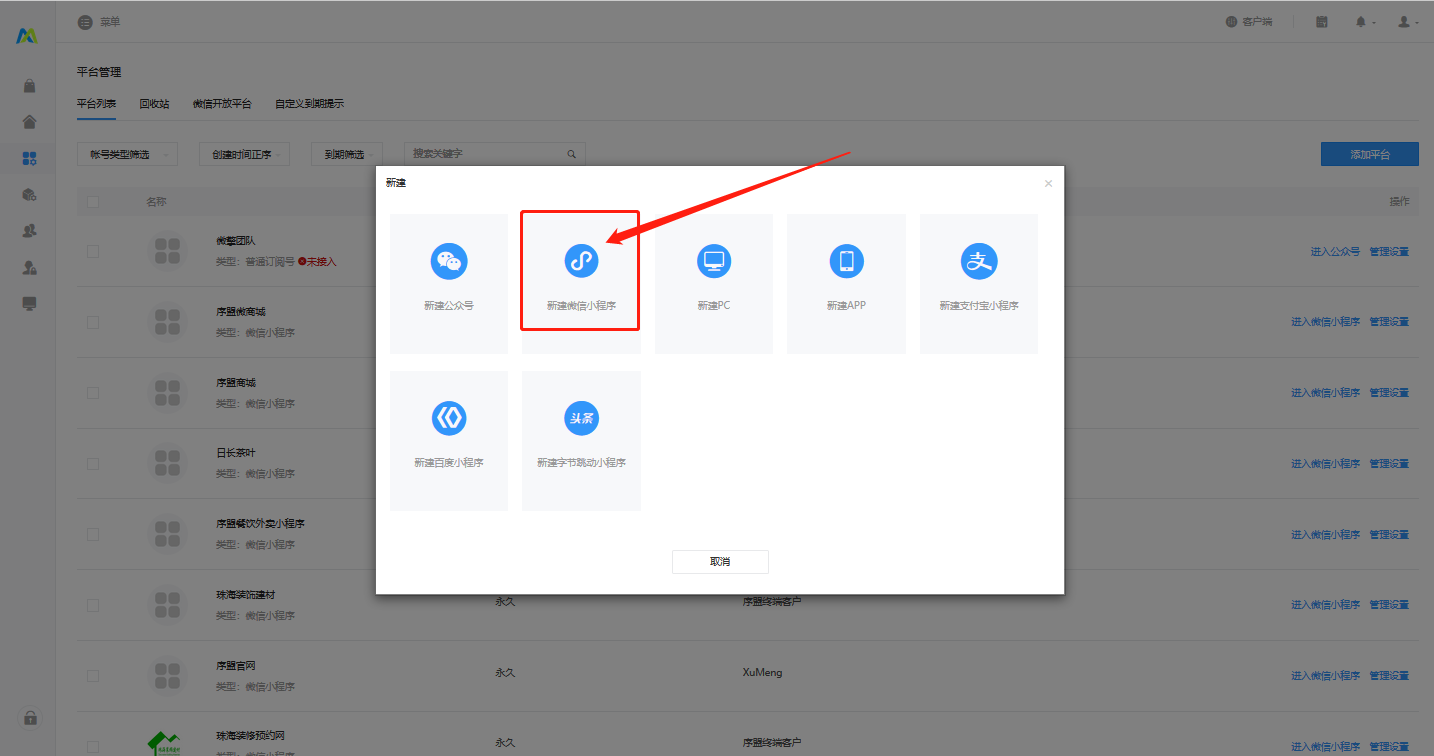1434x756 pixels.
Task: Switch to 微信开放平台 tab
Action: coord(222,104)
